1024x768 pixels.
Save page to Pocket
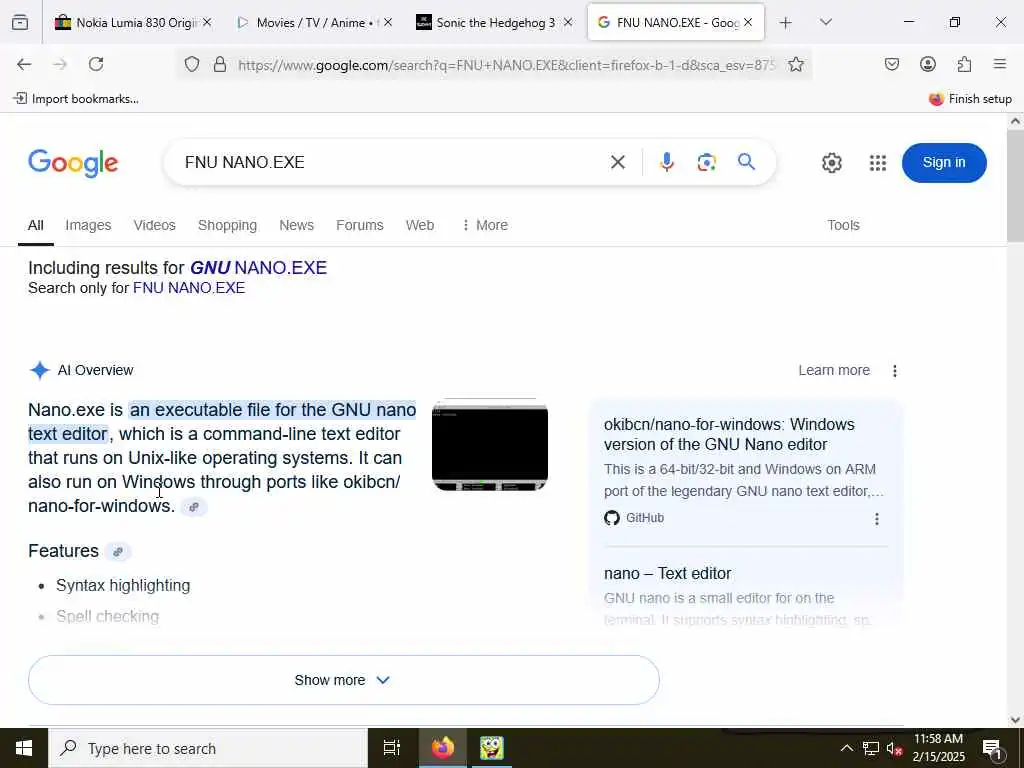coord(892,64)
